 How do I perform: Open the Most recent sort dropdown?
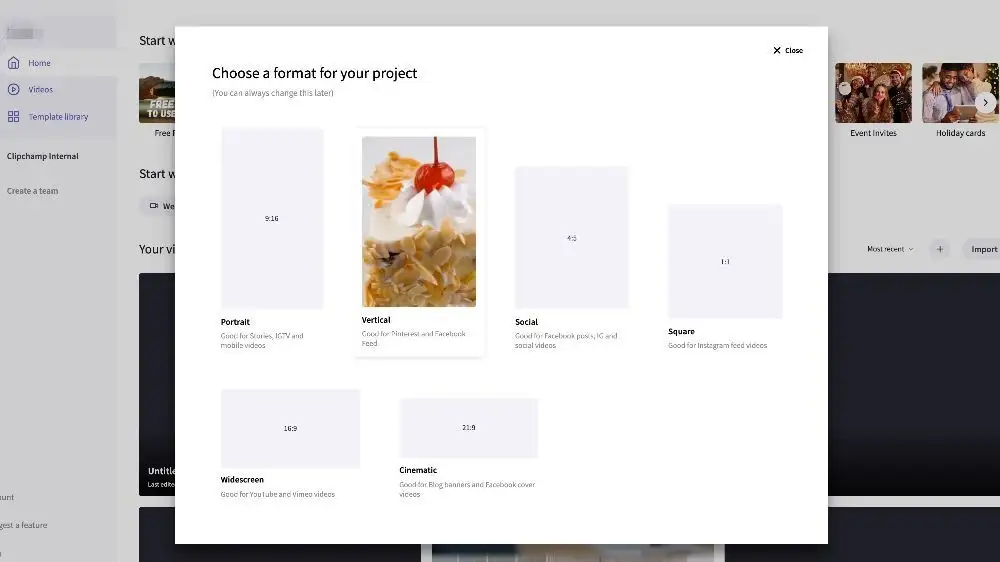pyautogui.click(x=890, y=249)
